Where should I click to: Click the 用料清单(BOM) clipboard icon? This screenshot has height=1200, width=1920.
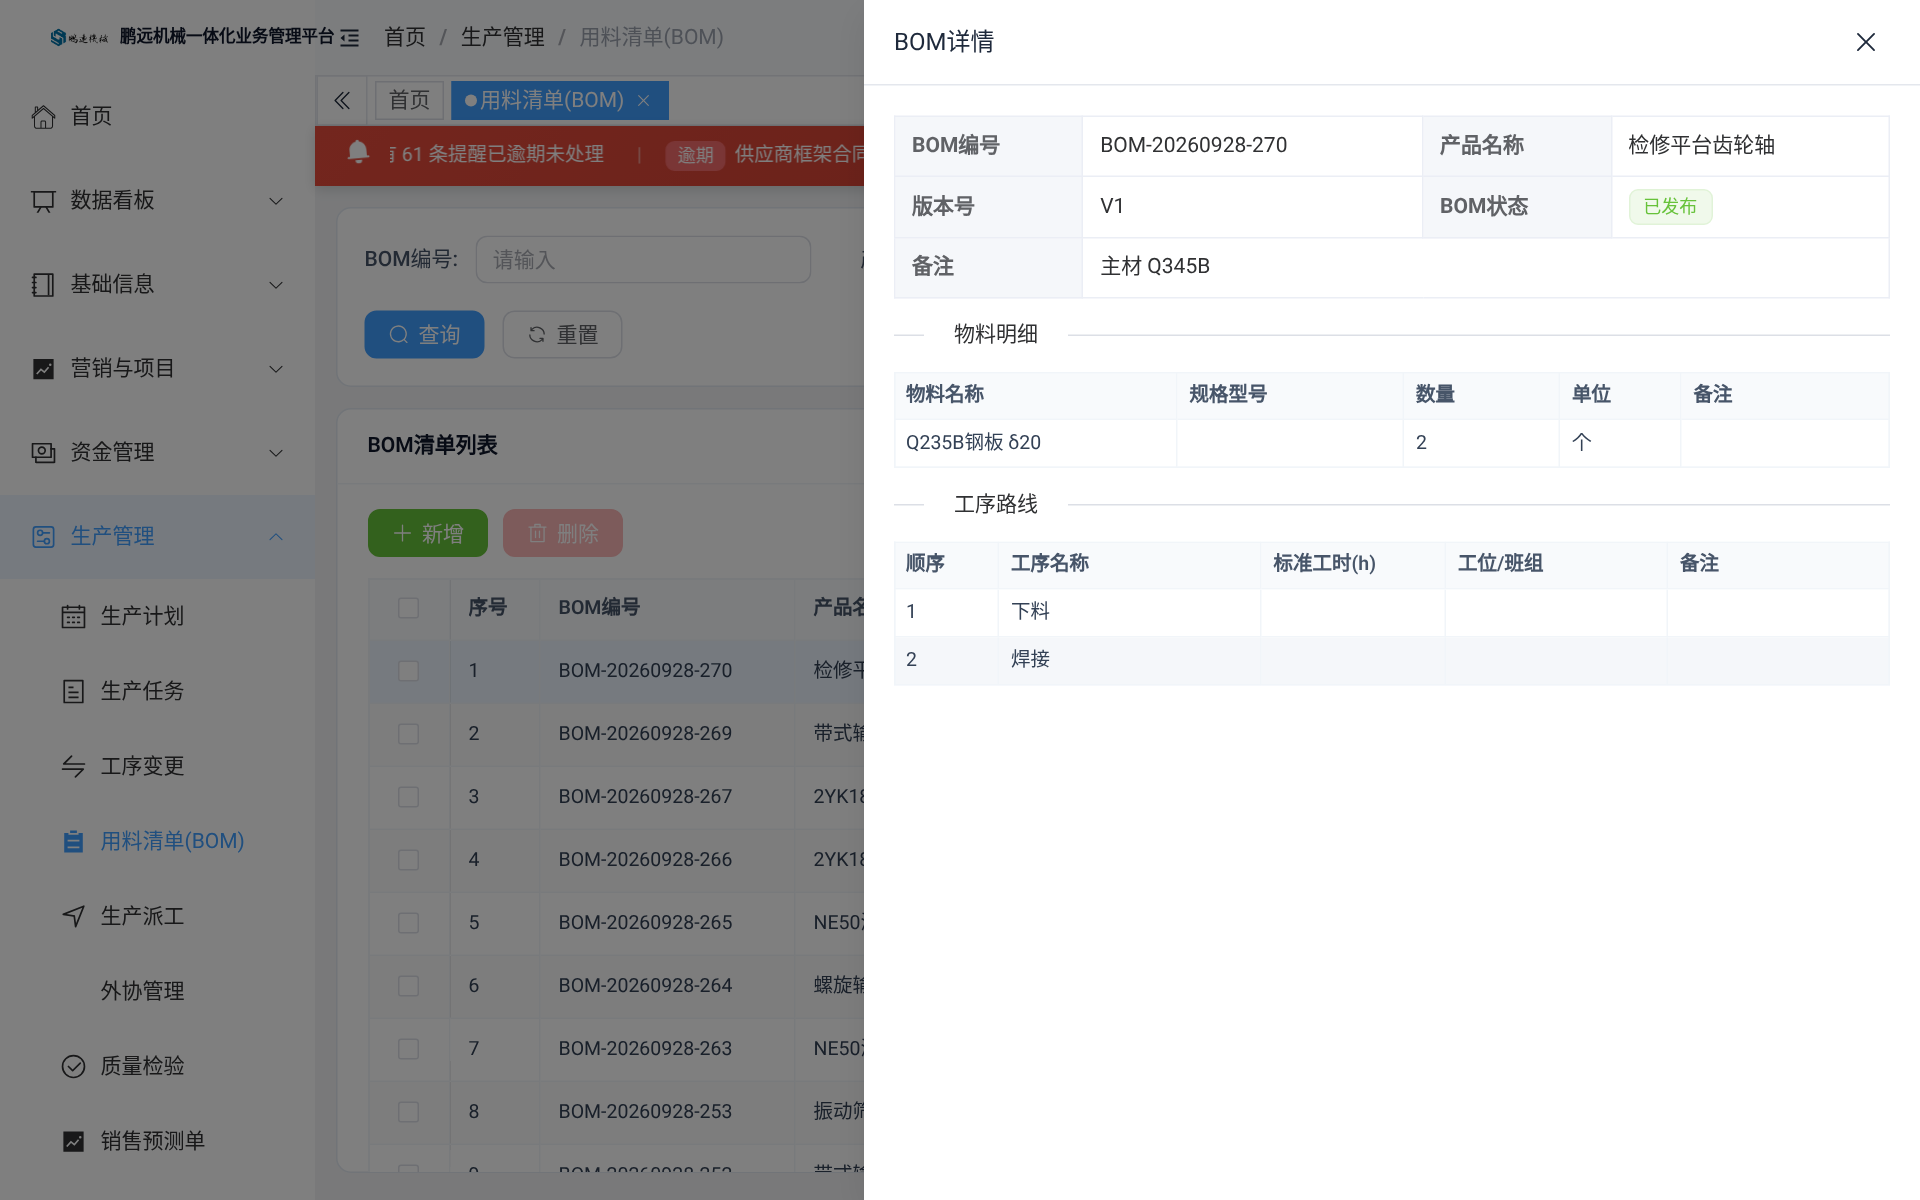(x=73, y=841)
